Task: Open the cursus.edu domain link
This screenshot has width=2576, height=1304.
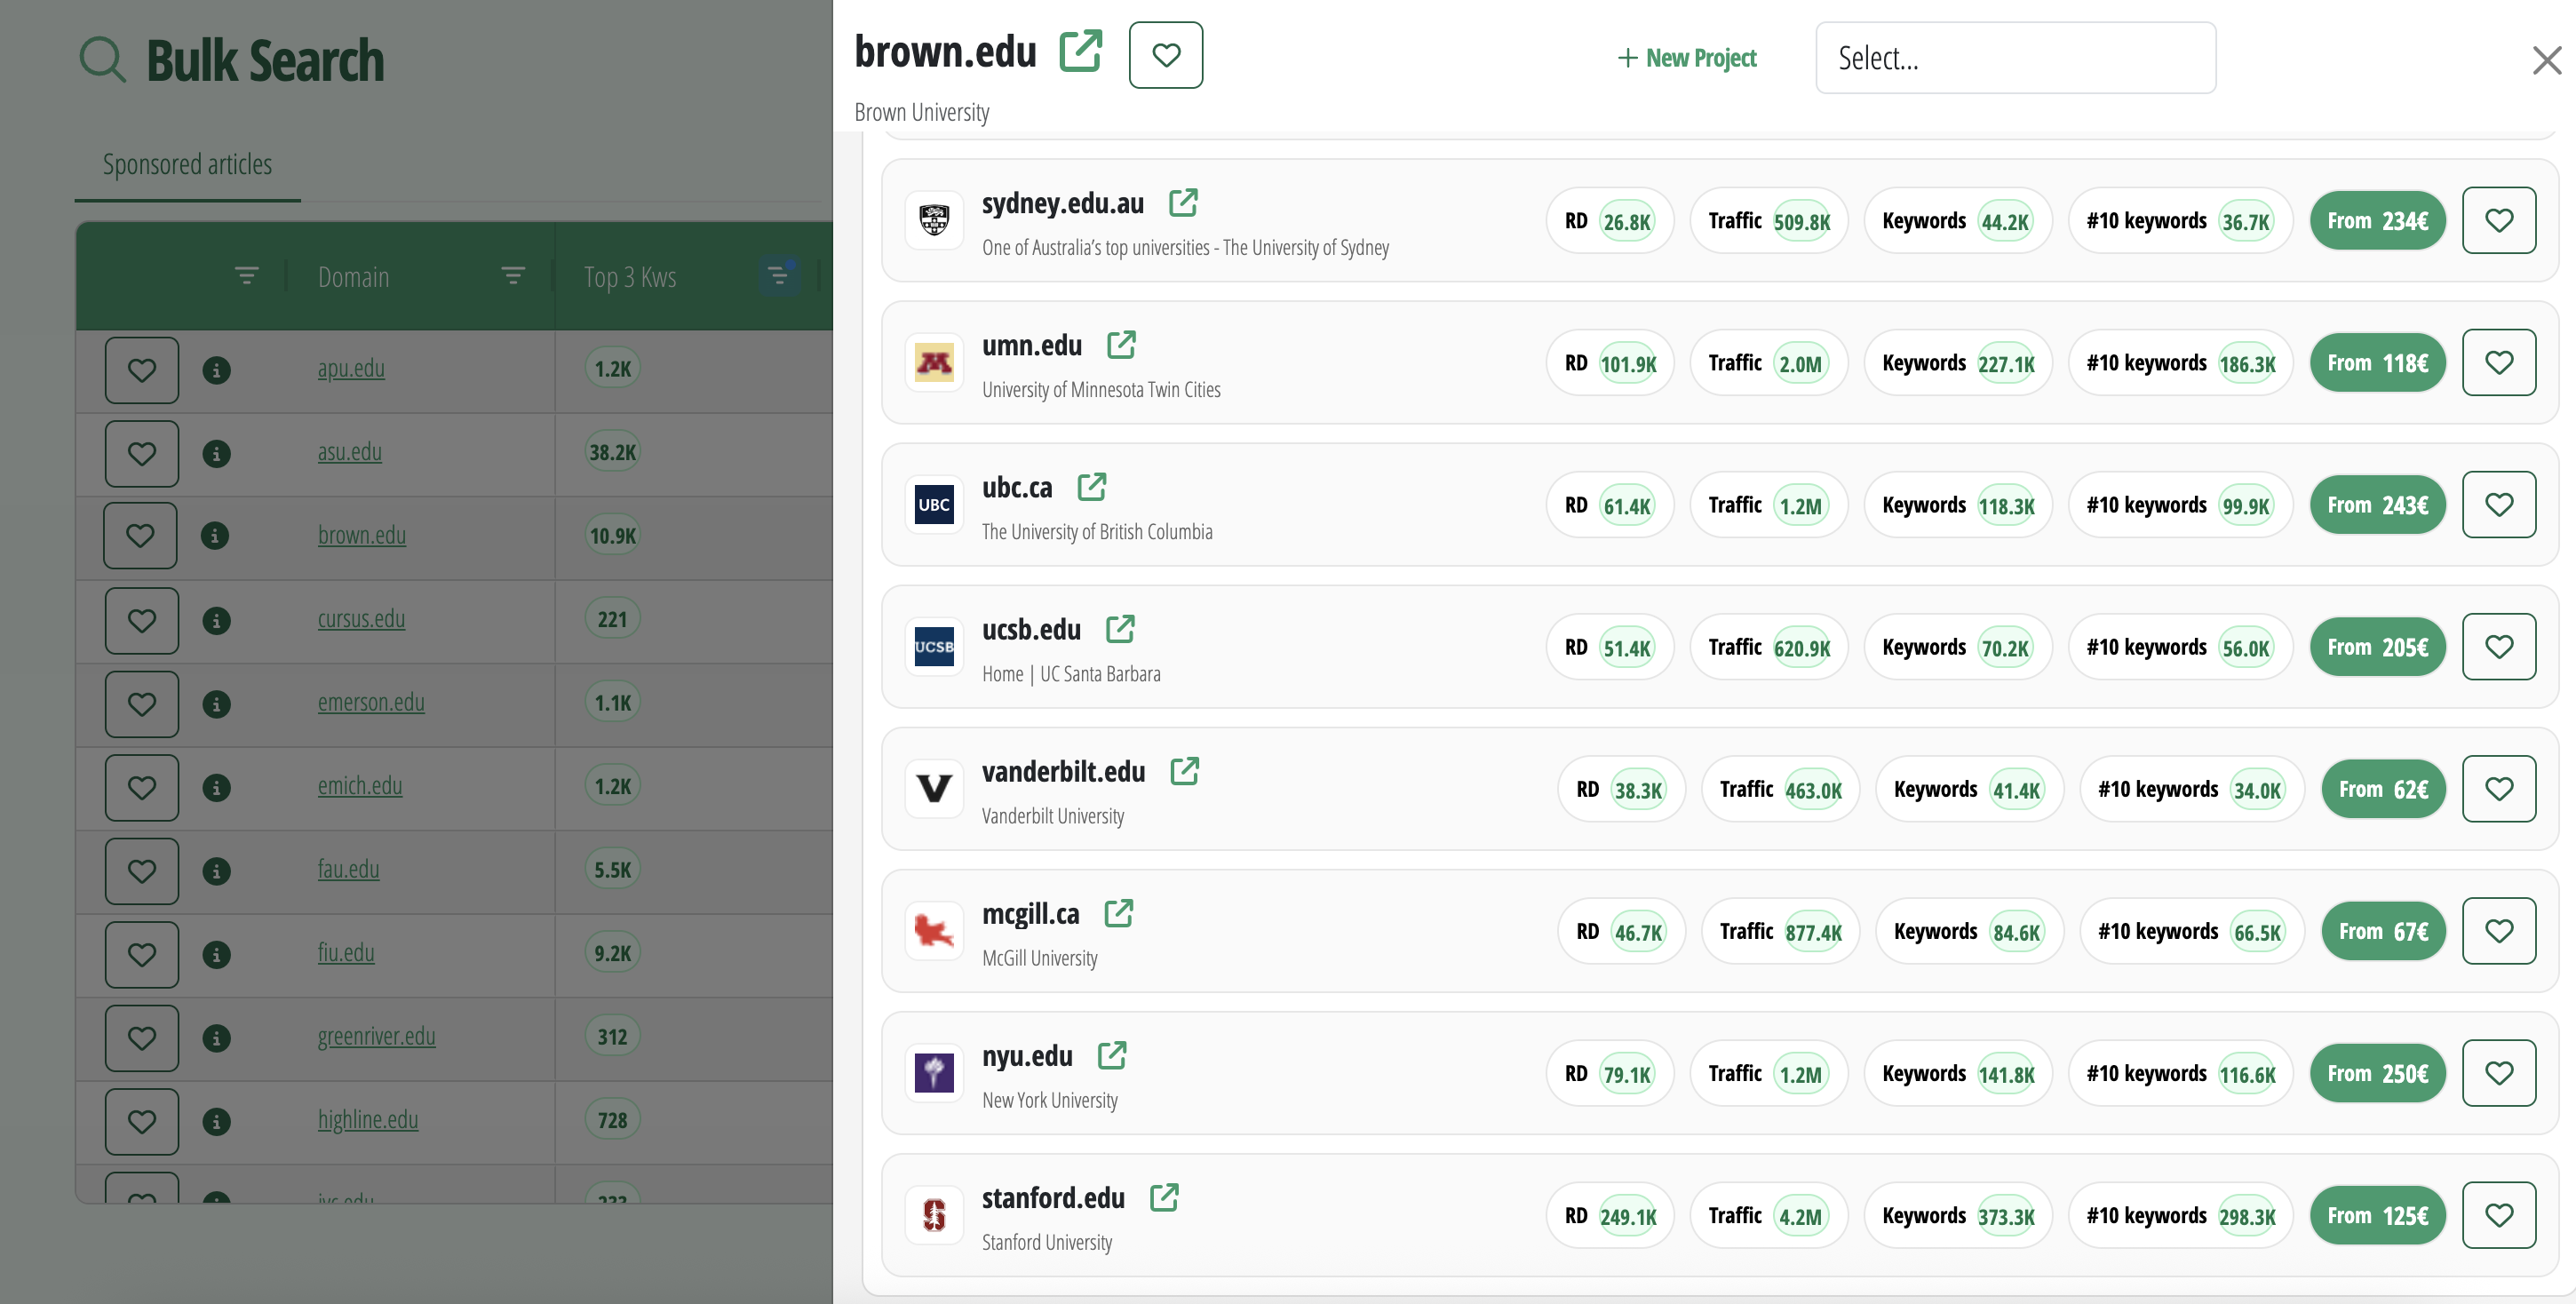Action: [361, 619]
